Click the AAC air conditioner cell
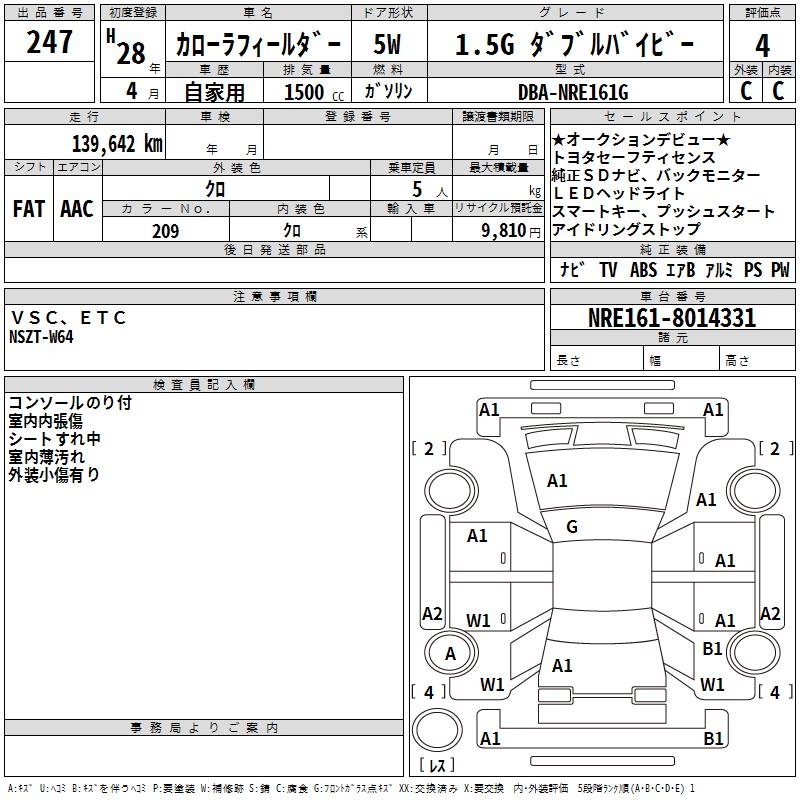The image size is (800, 800). [x=78, y=209]
